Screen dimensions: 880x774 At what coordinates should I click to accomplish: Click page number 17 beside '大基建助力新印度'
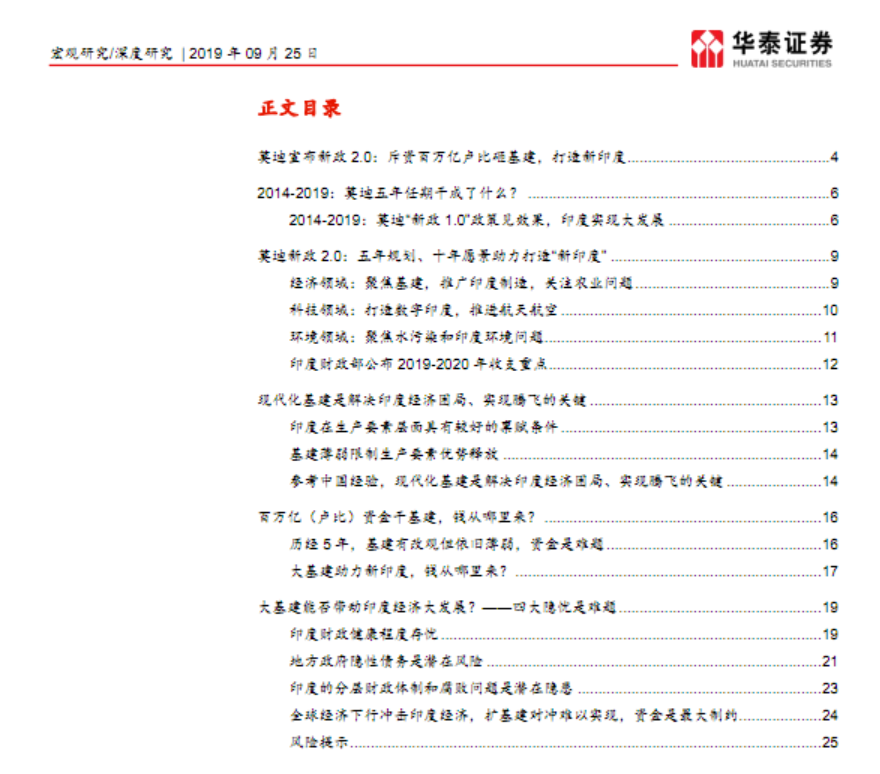pyautogui.click(x=830, y=571)
